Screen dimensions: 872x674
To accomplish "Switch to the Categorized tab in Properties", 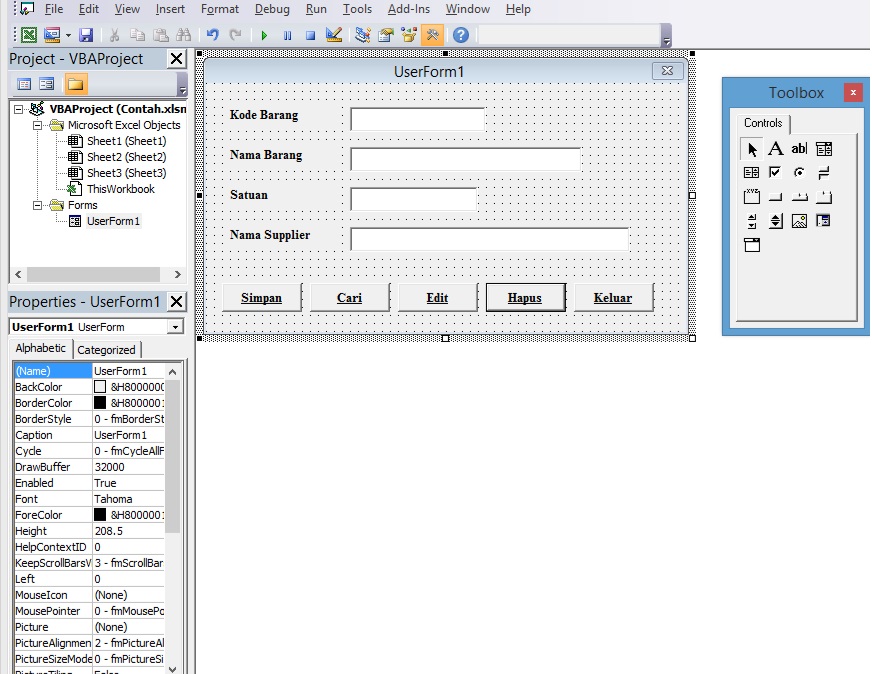I will (x=107, y=349).
